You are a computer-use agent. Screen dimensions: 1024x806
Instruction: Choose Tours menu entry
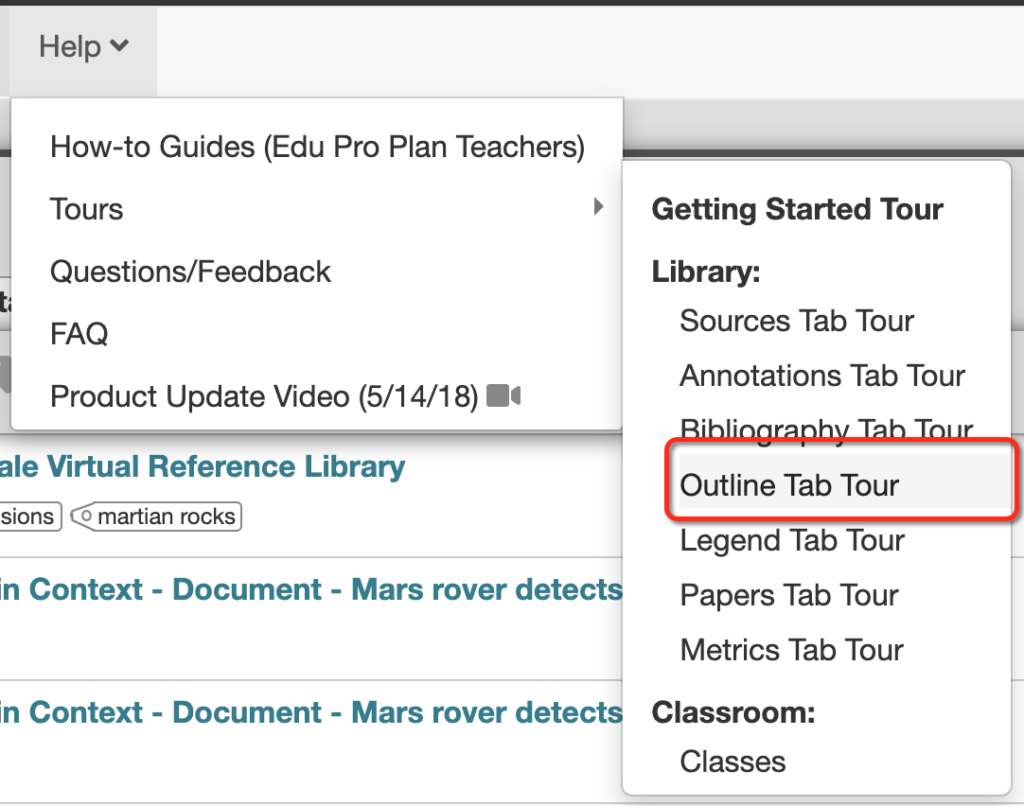pyautogui.click(x=317, y=209)
